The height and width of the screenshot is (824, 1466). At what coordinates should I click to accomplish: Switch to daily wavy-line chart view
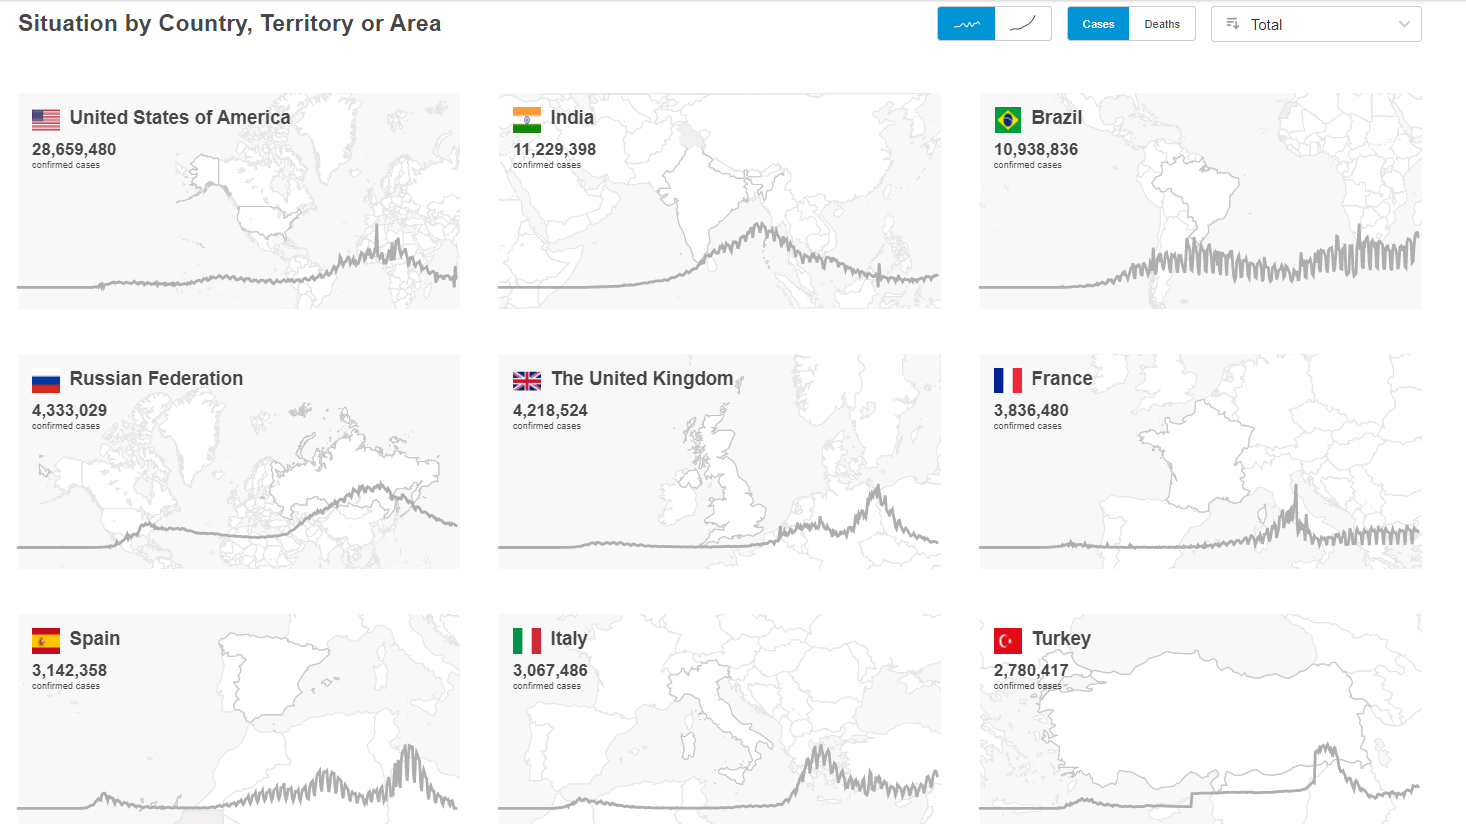pyautogui.click(x=966, y=24)
